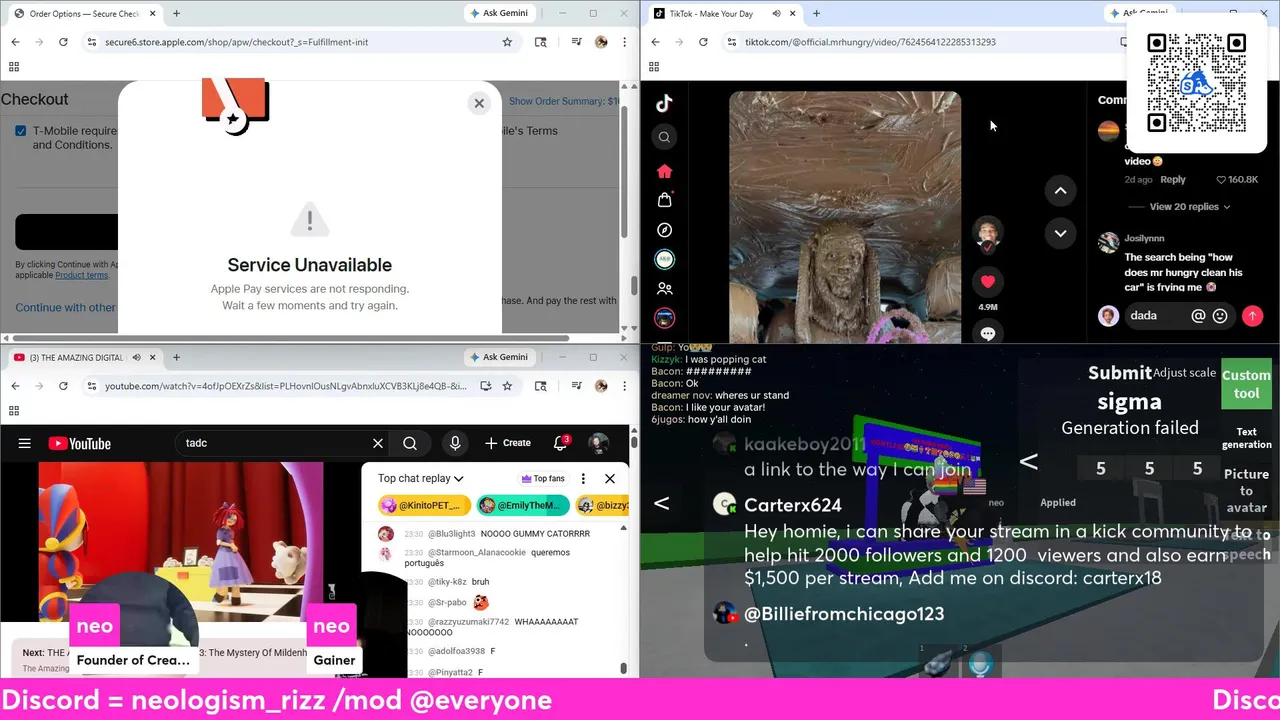Open new tab in YouTube window

[x=176, y=357]
